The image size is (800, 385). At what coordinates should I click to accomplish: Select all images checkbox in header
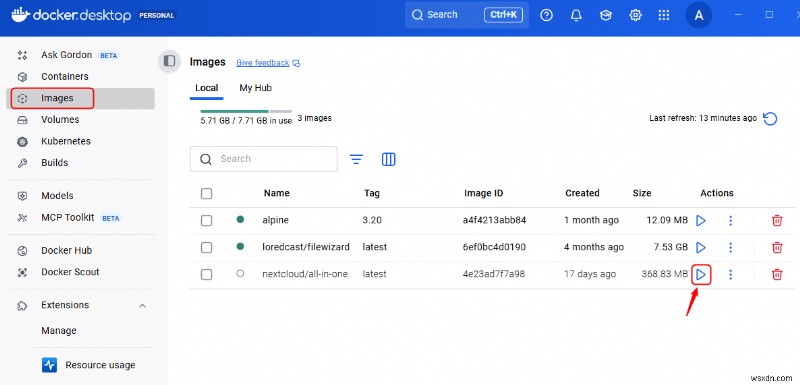(x=206, y=193)
